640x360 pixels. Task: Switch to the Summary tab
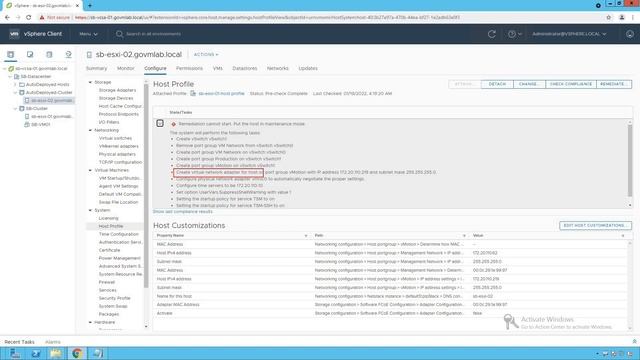96,68
